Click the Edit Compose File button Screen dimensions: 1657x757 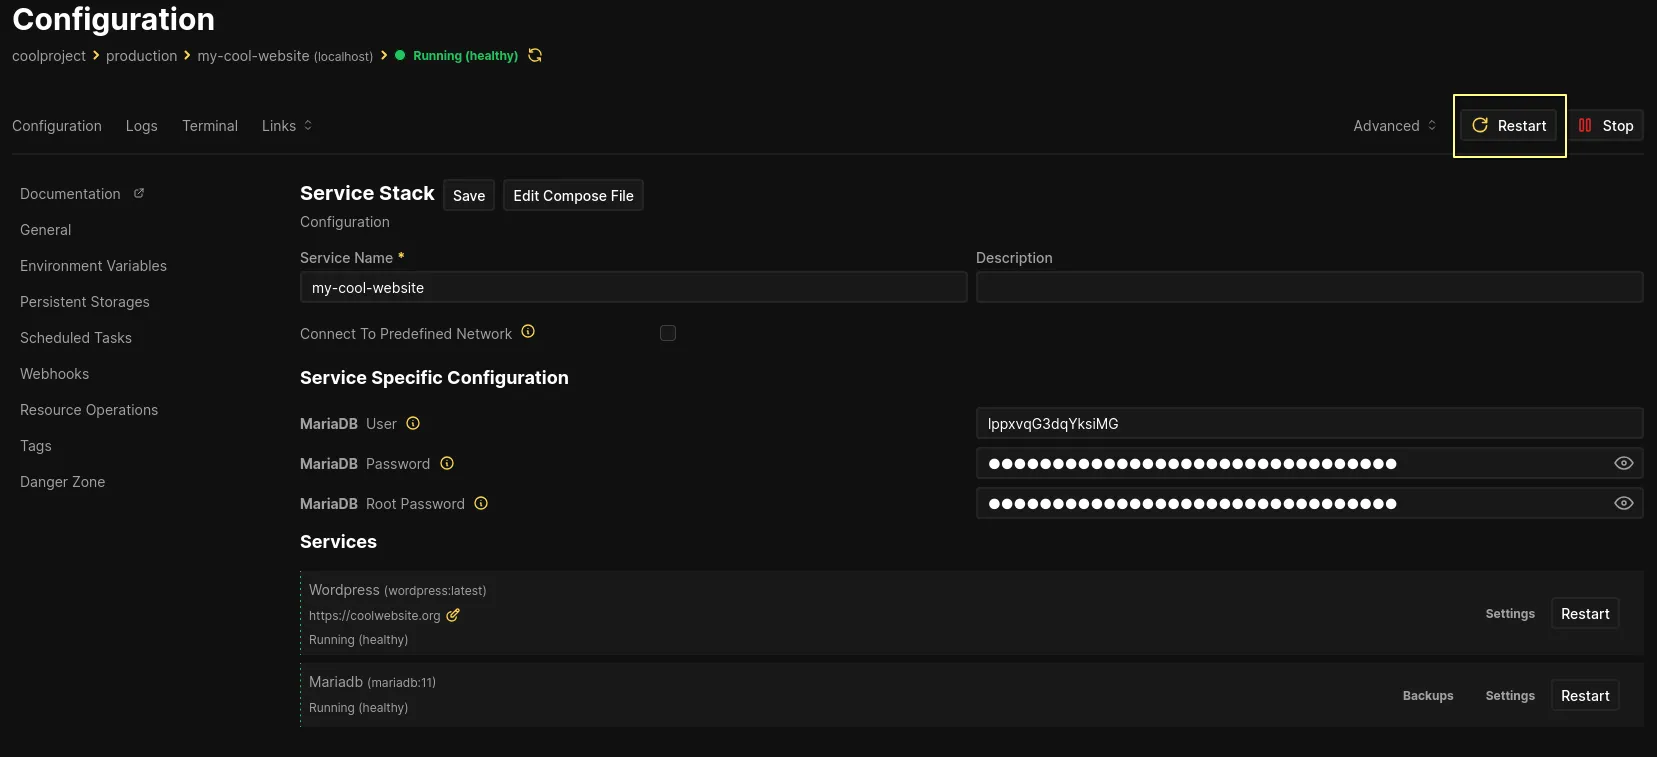573,195
